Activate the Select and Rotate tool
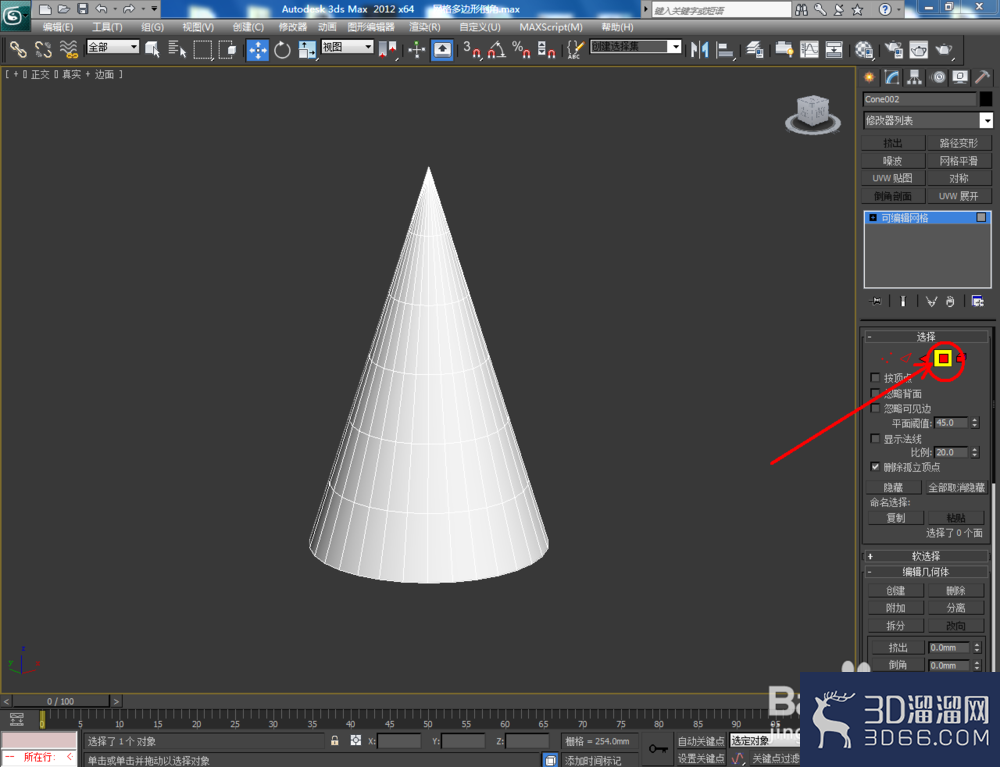The image size is (1000, 767). [x=282, y=50]
